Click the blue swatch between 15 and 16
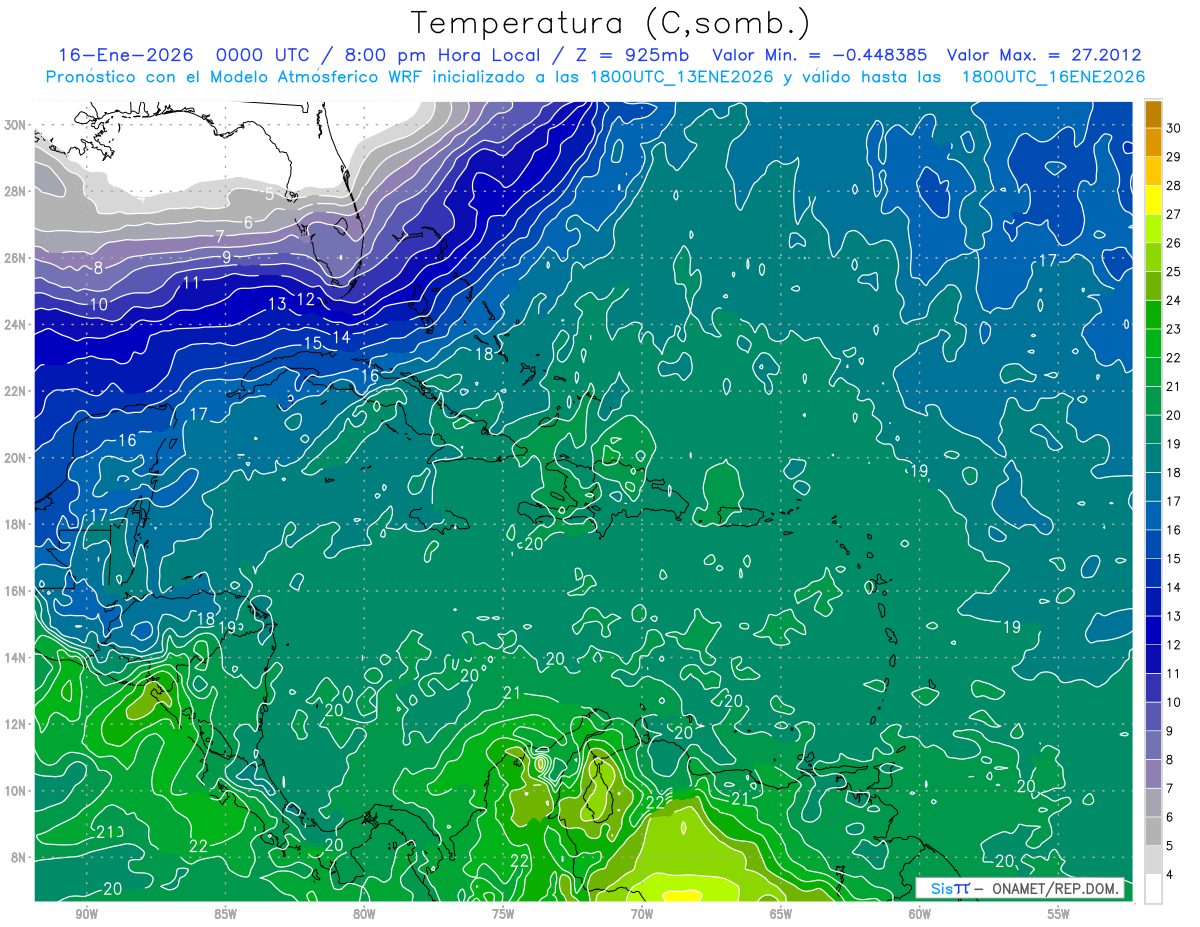This screenshot has width=1200, height=927. tap(1154, 545)
